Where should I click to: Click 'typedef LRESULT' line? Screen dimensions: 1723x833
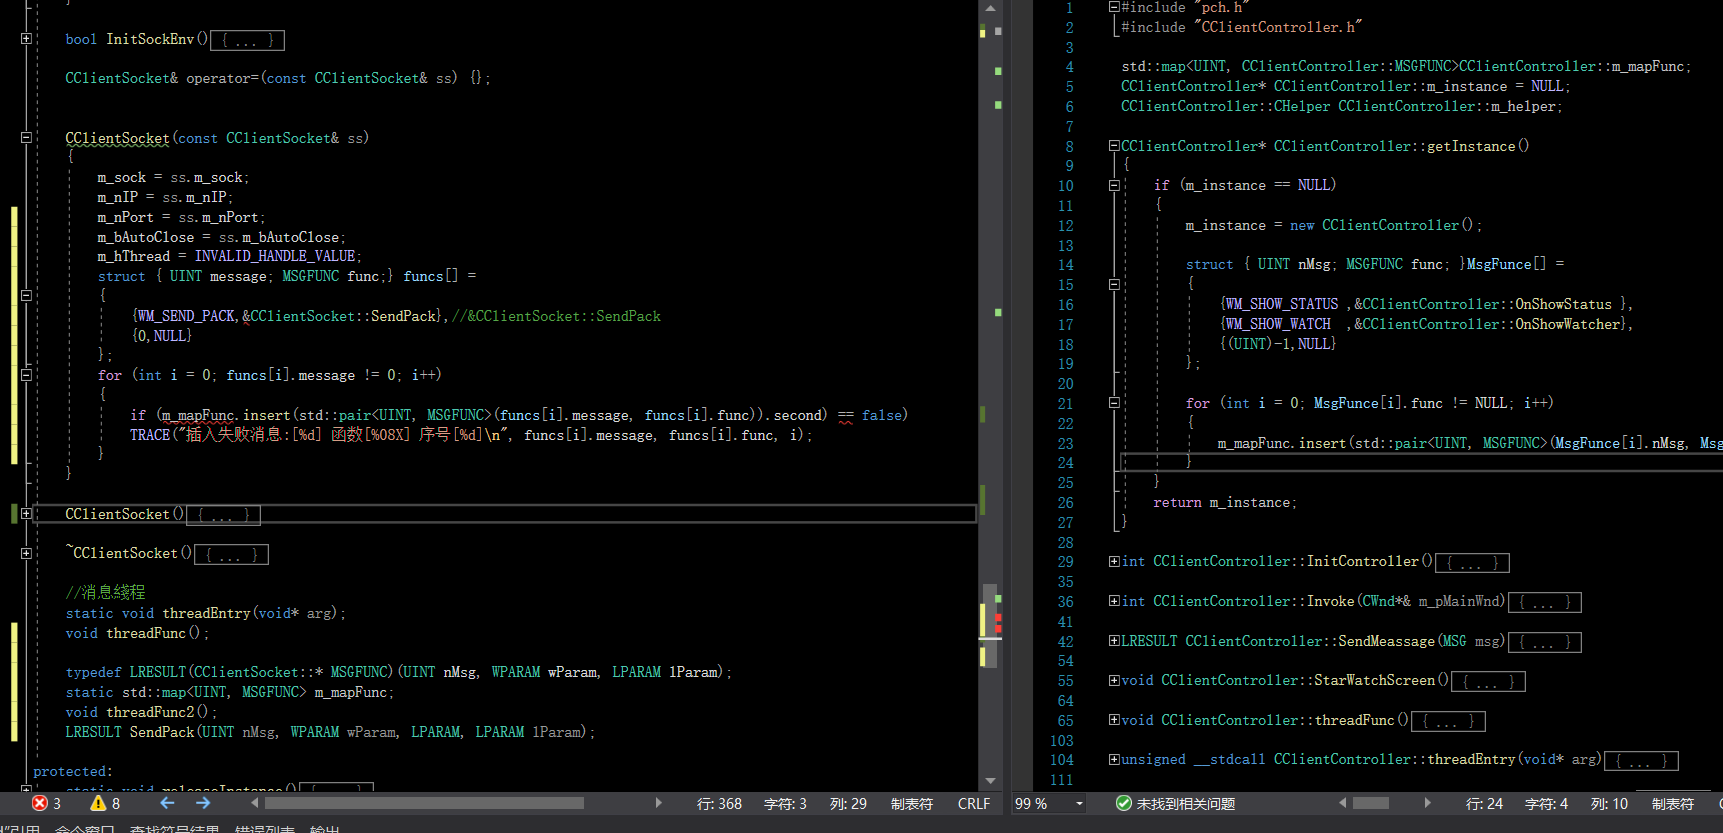[398, 672]
